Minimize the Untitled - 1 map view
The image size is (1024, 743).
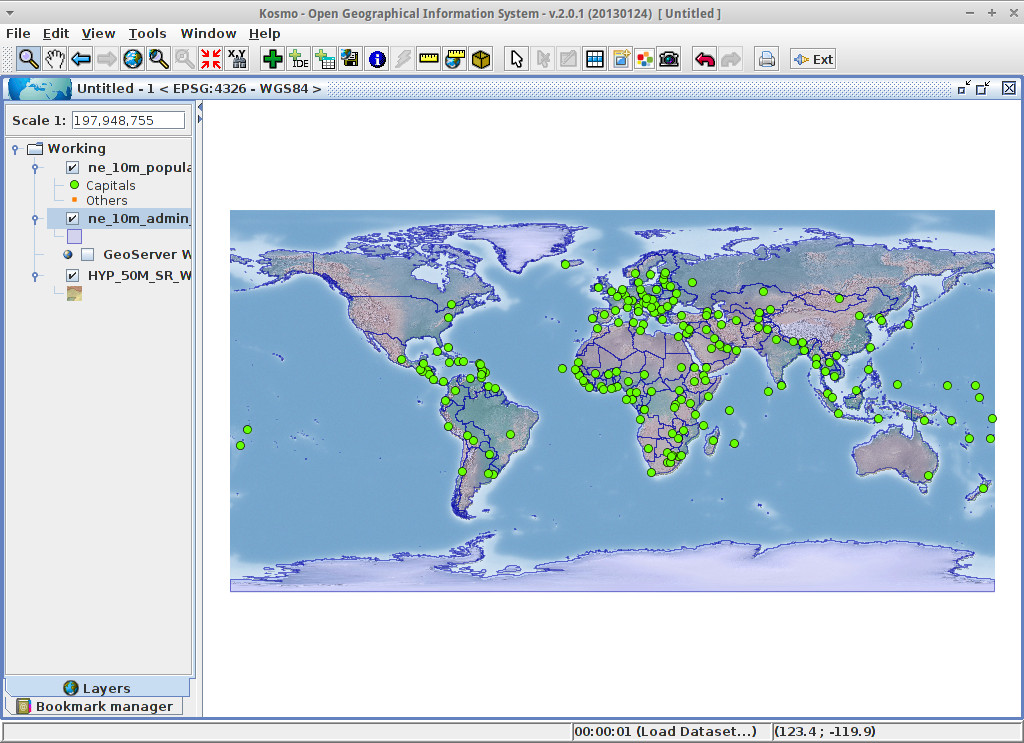(964, 87)
